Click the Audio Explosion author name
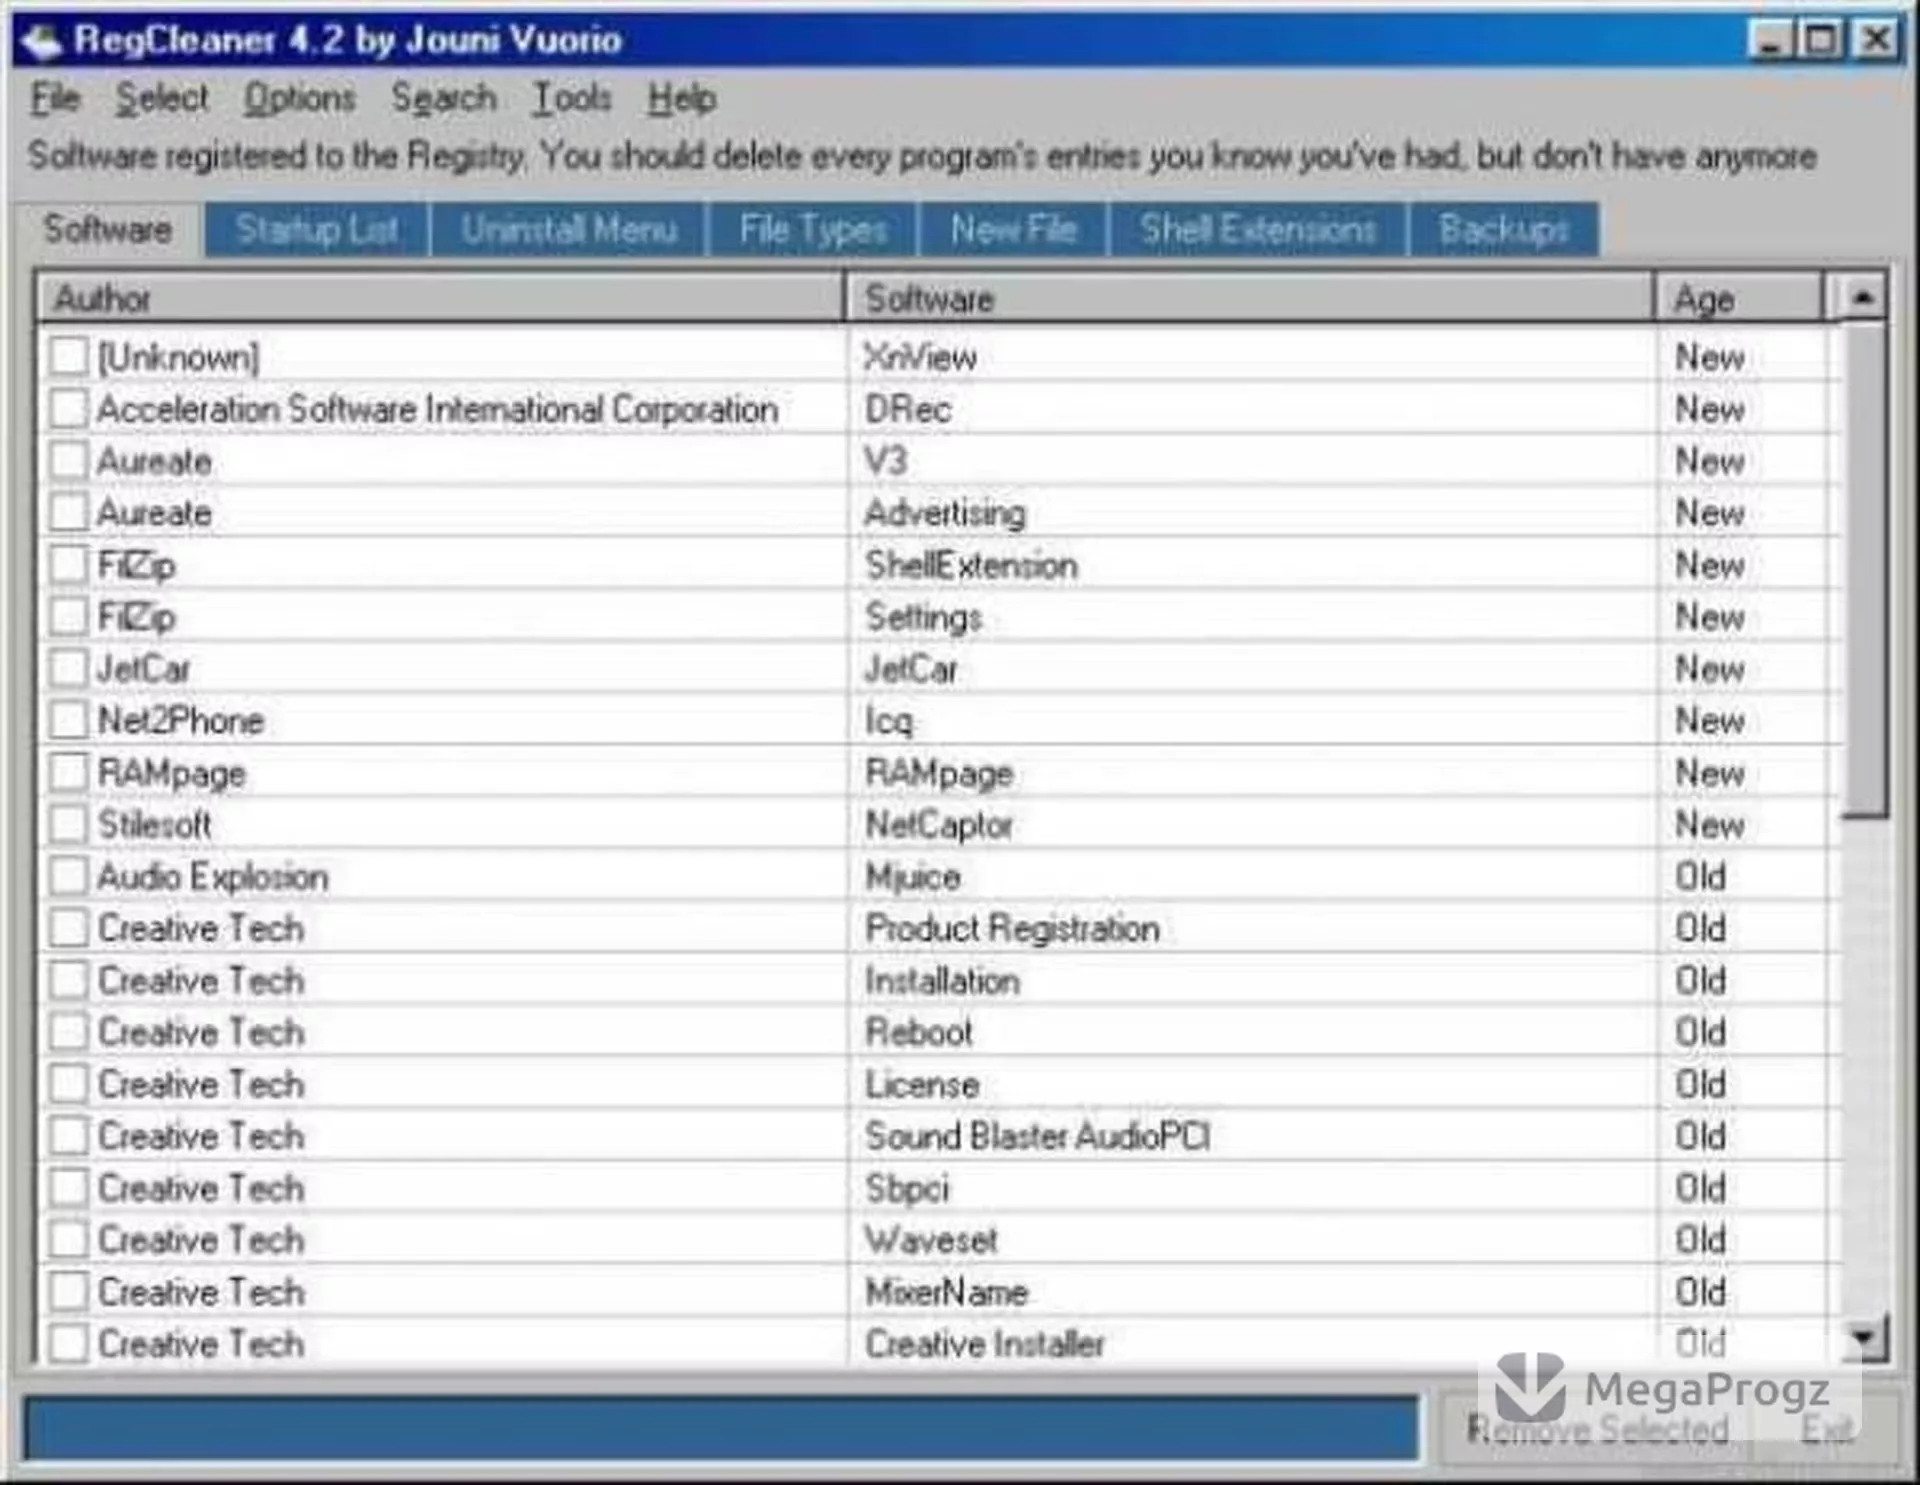 pyautogui.click(x=213, y=877)
